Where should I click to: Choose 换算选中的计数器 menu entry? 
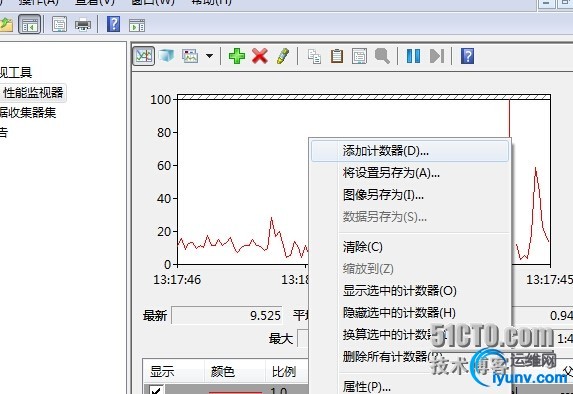coord(410,334)
